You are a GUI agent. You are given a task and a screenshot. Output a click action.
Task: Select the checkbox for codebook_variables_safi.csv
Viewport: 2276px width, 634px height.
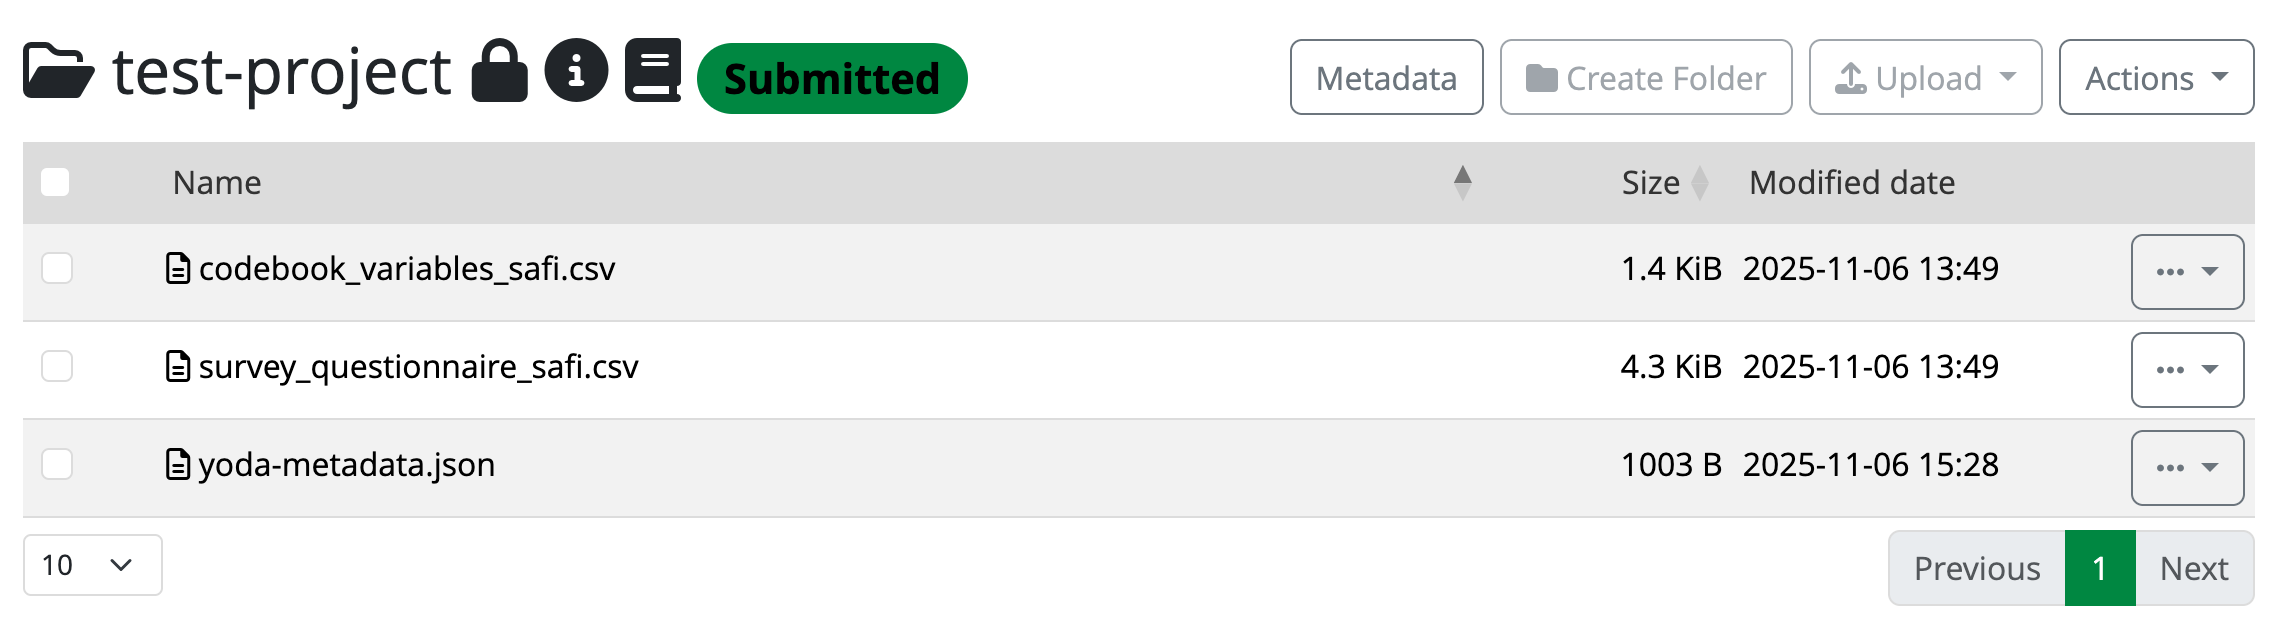[58, 268]
